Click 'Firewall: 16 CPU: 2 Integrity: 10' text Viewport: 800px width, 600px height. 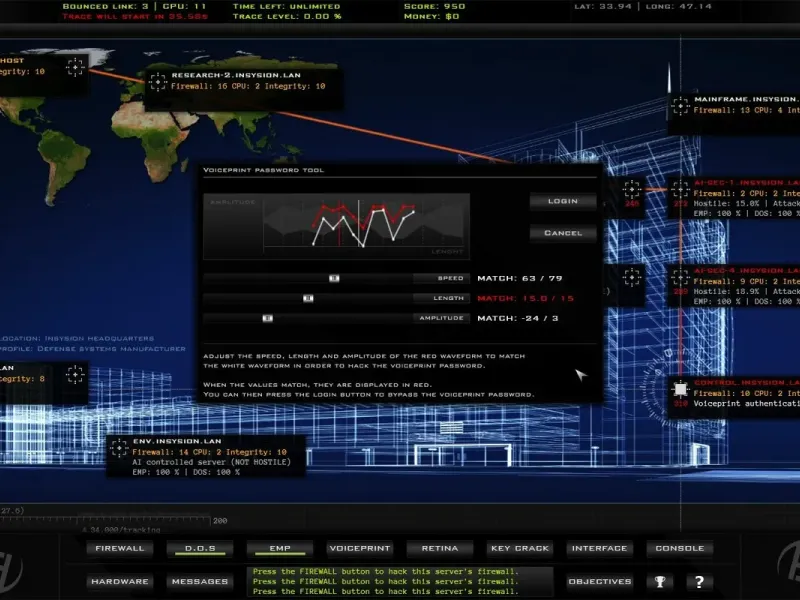[x=248, y=86]
